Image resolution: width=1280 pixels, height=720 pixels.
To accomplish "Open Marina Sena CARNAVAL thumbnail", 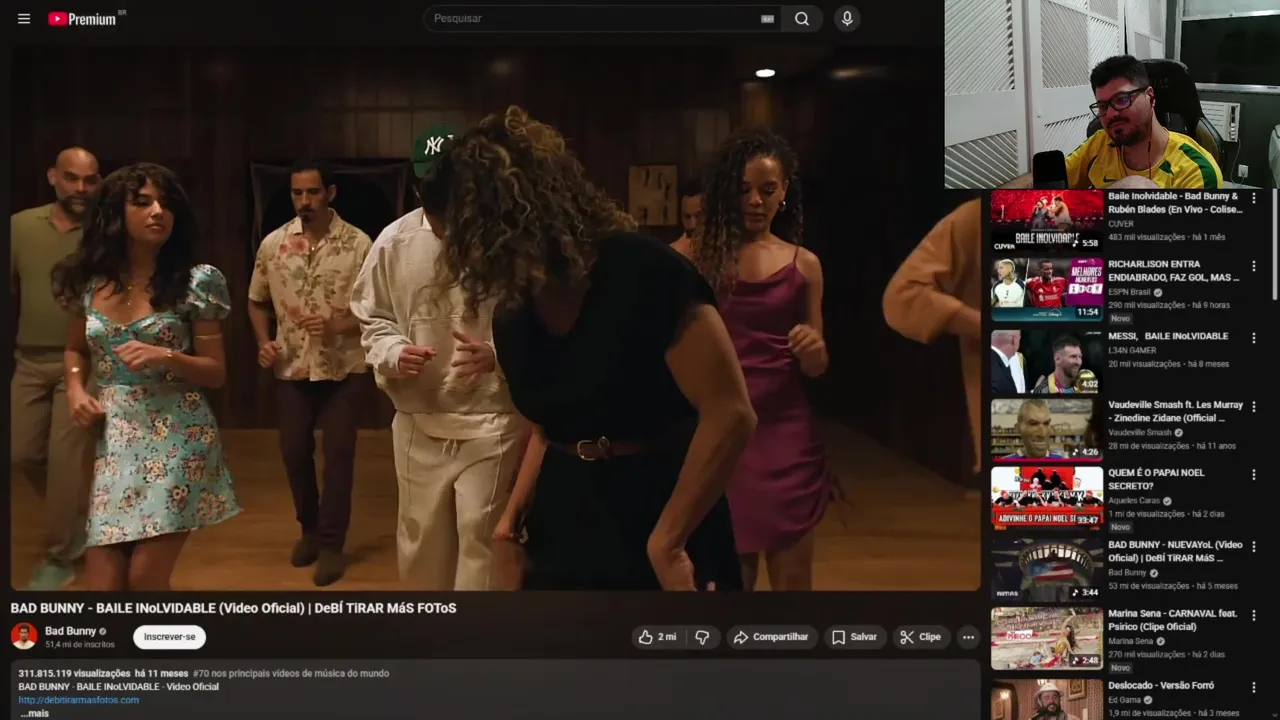I will click(1047, 638).
